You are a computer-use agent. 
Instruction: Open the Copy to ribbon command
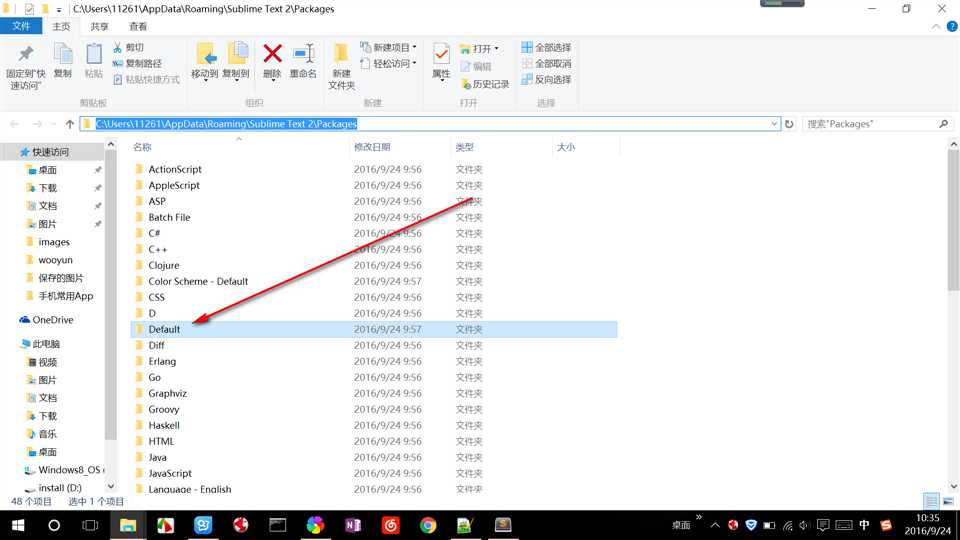tap(236, 61)
